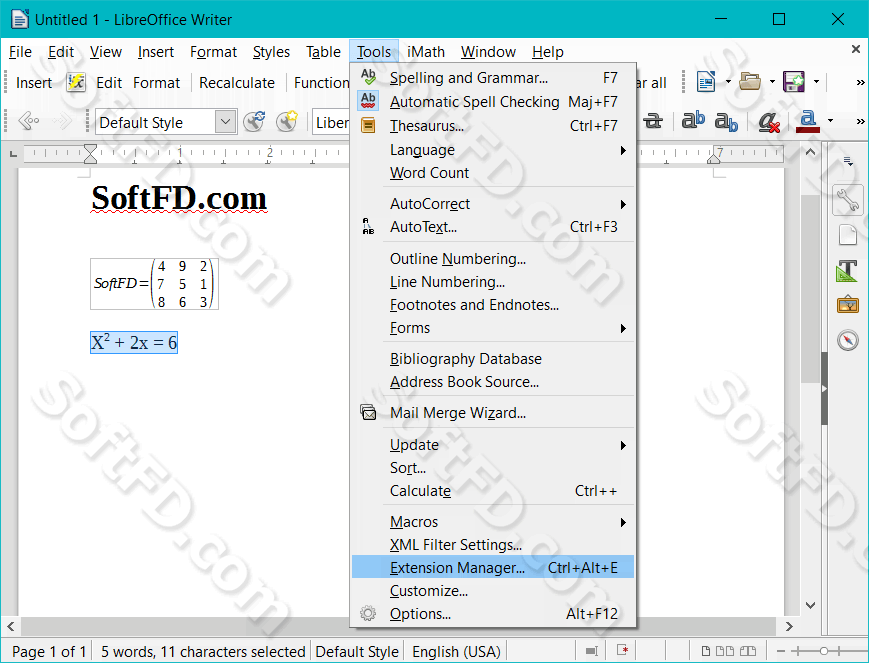
Task: Open sidebar Page panel icon
Action: pyautogui.click(x=847, y=235)
